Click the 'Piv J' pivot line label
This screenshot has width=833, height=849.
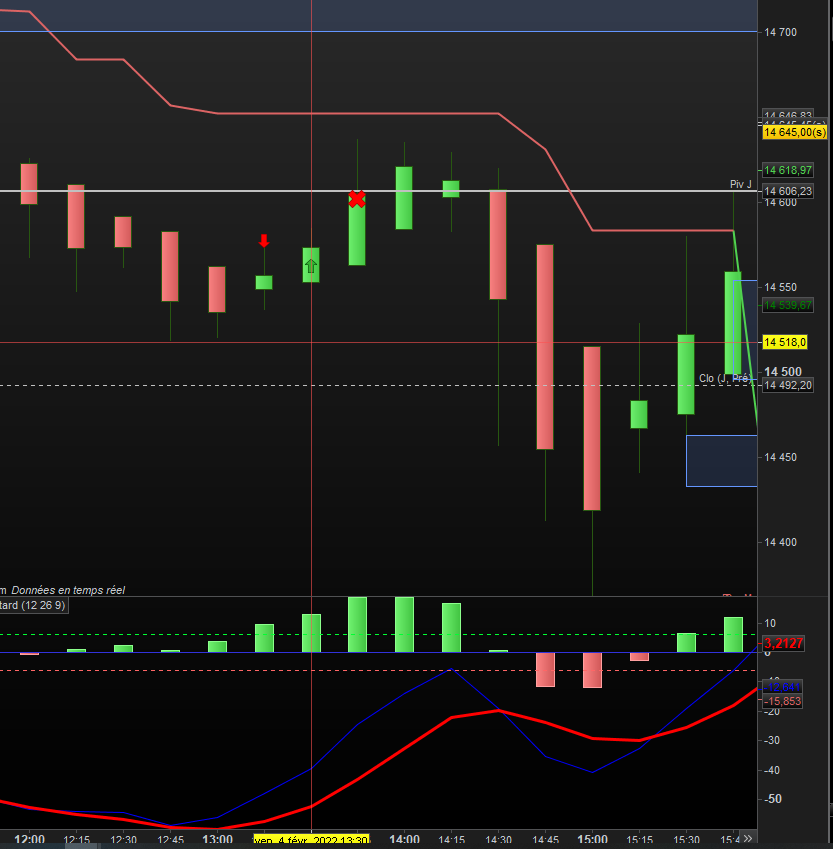(740, 184)
